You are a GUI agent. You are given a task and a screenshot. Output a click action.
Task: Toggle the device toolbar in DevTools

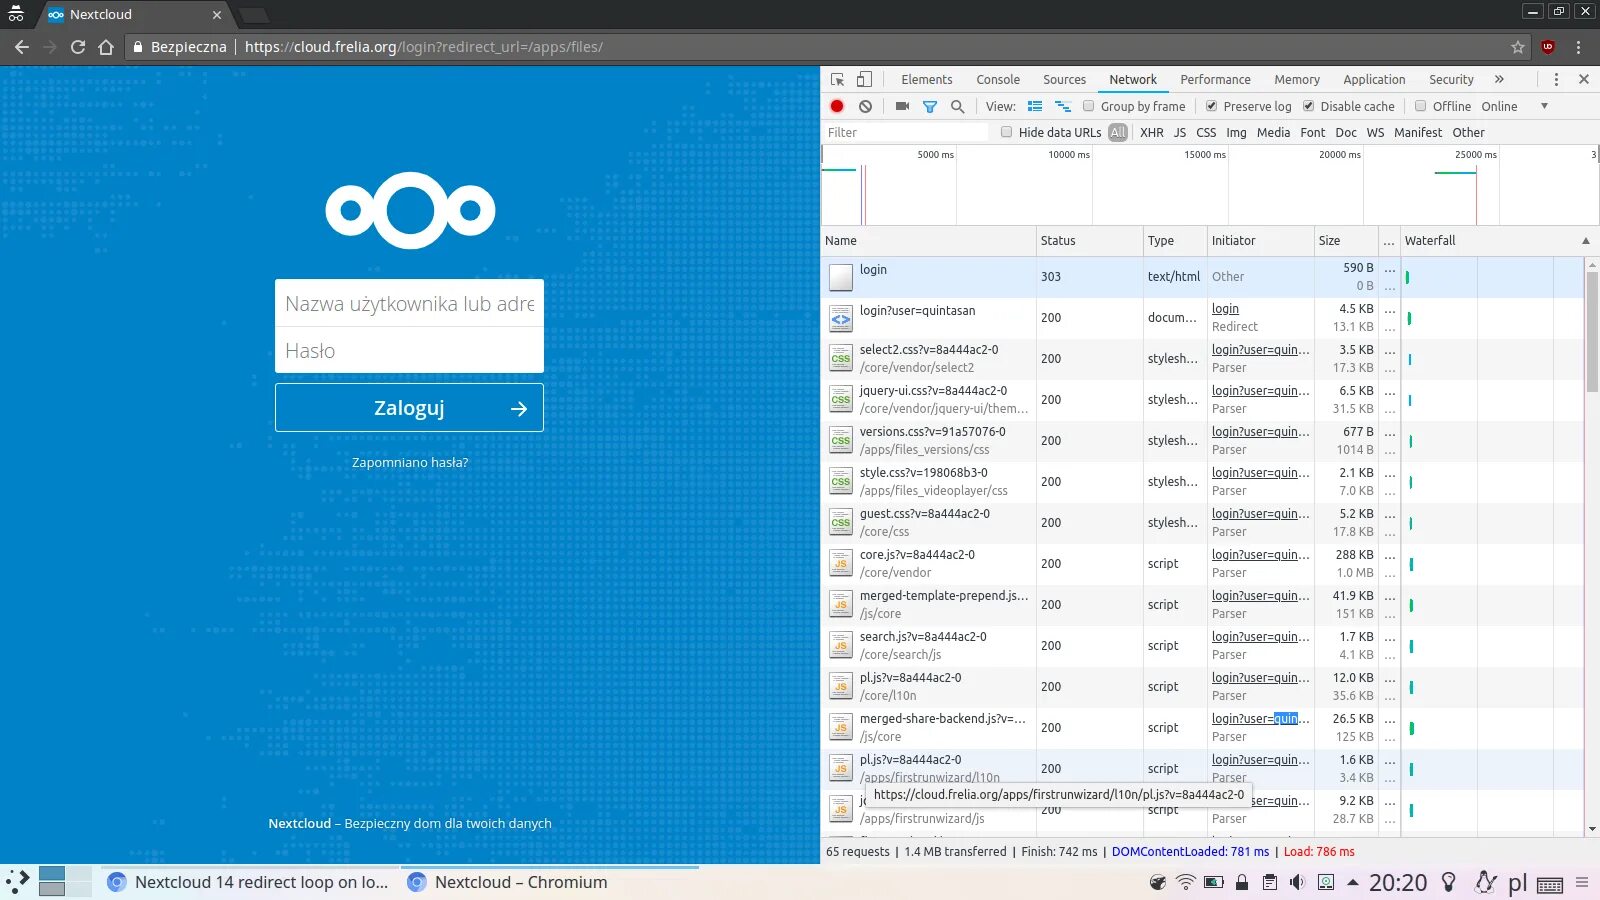864,79
